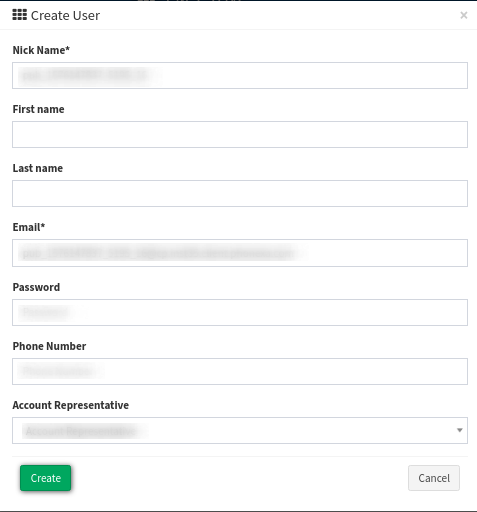Screen dimensions: 477x512
Task: Click the Last name label
Action: click(38, 168)
